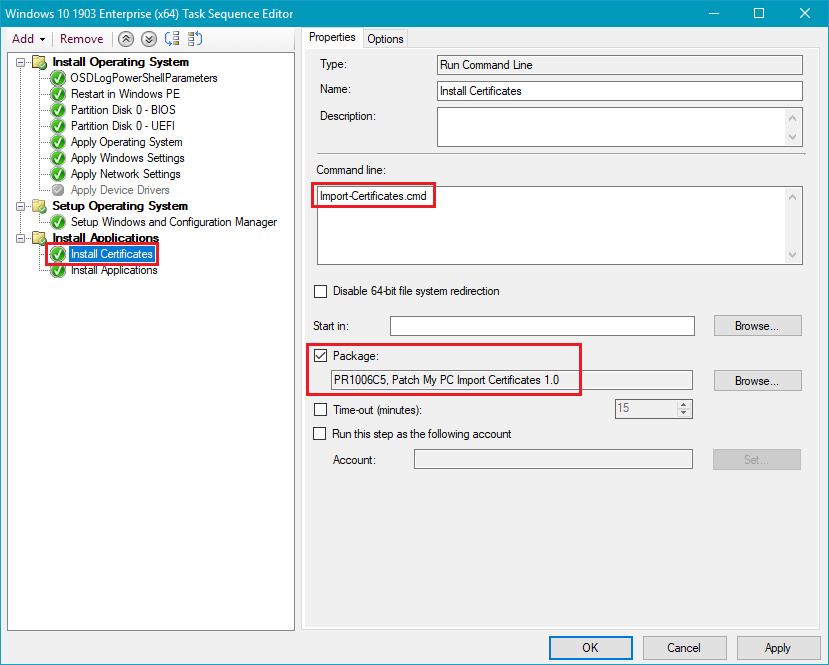Click the Apply button
The width and height of the screenshot is (829, 665).
778,648
